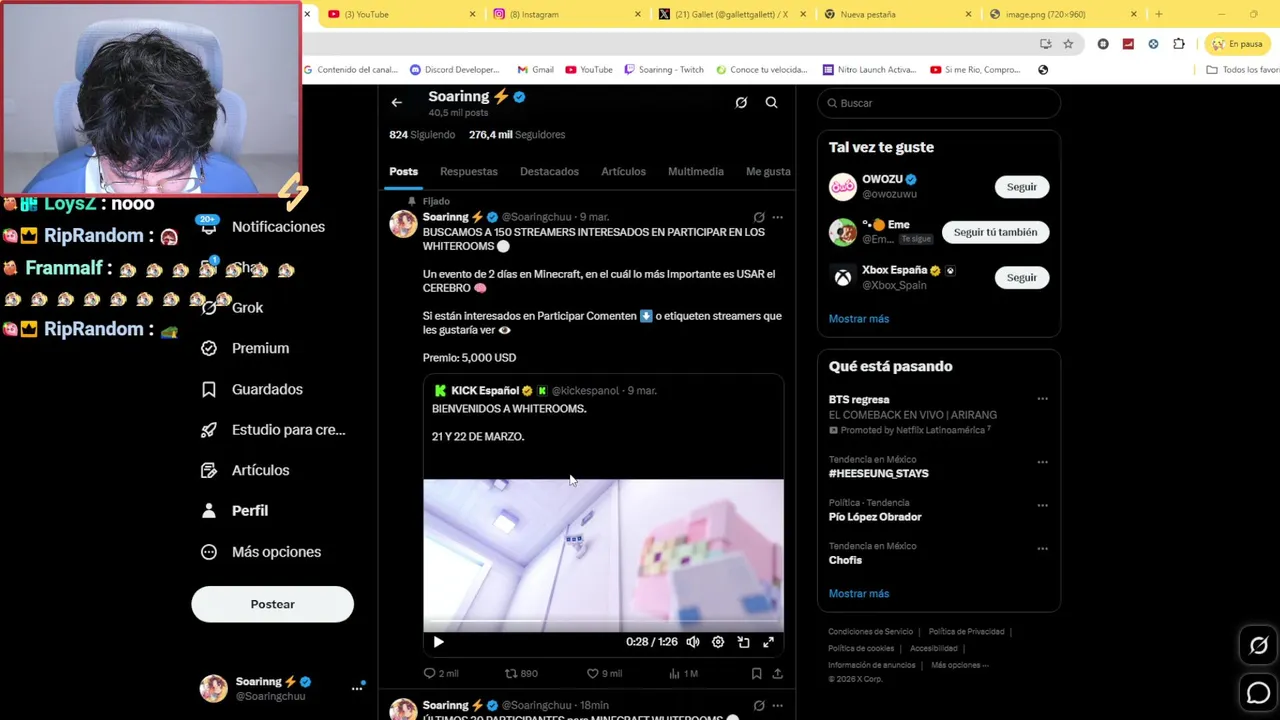Viewport: 1280px width, 720px height.
Task: Open the Me gusta tab
Action: [x=768, y=172]
